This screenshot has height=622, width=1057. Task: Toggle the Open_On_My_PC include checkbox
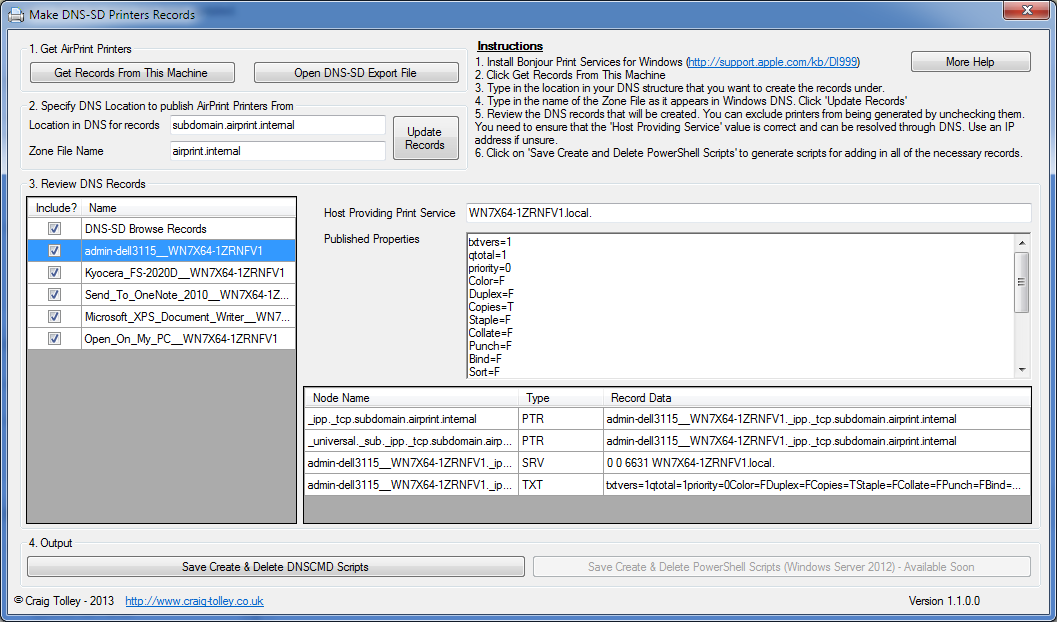(x=55, y=338)
